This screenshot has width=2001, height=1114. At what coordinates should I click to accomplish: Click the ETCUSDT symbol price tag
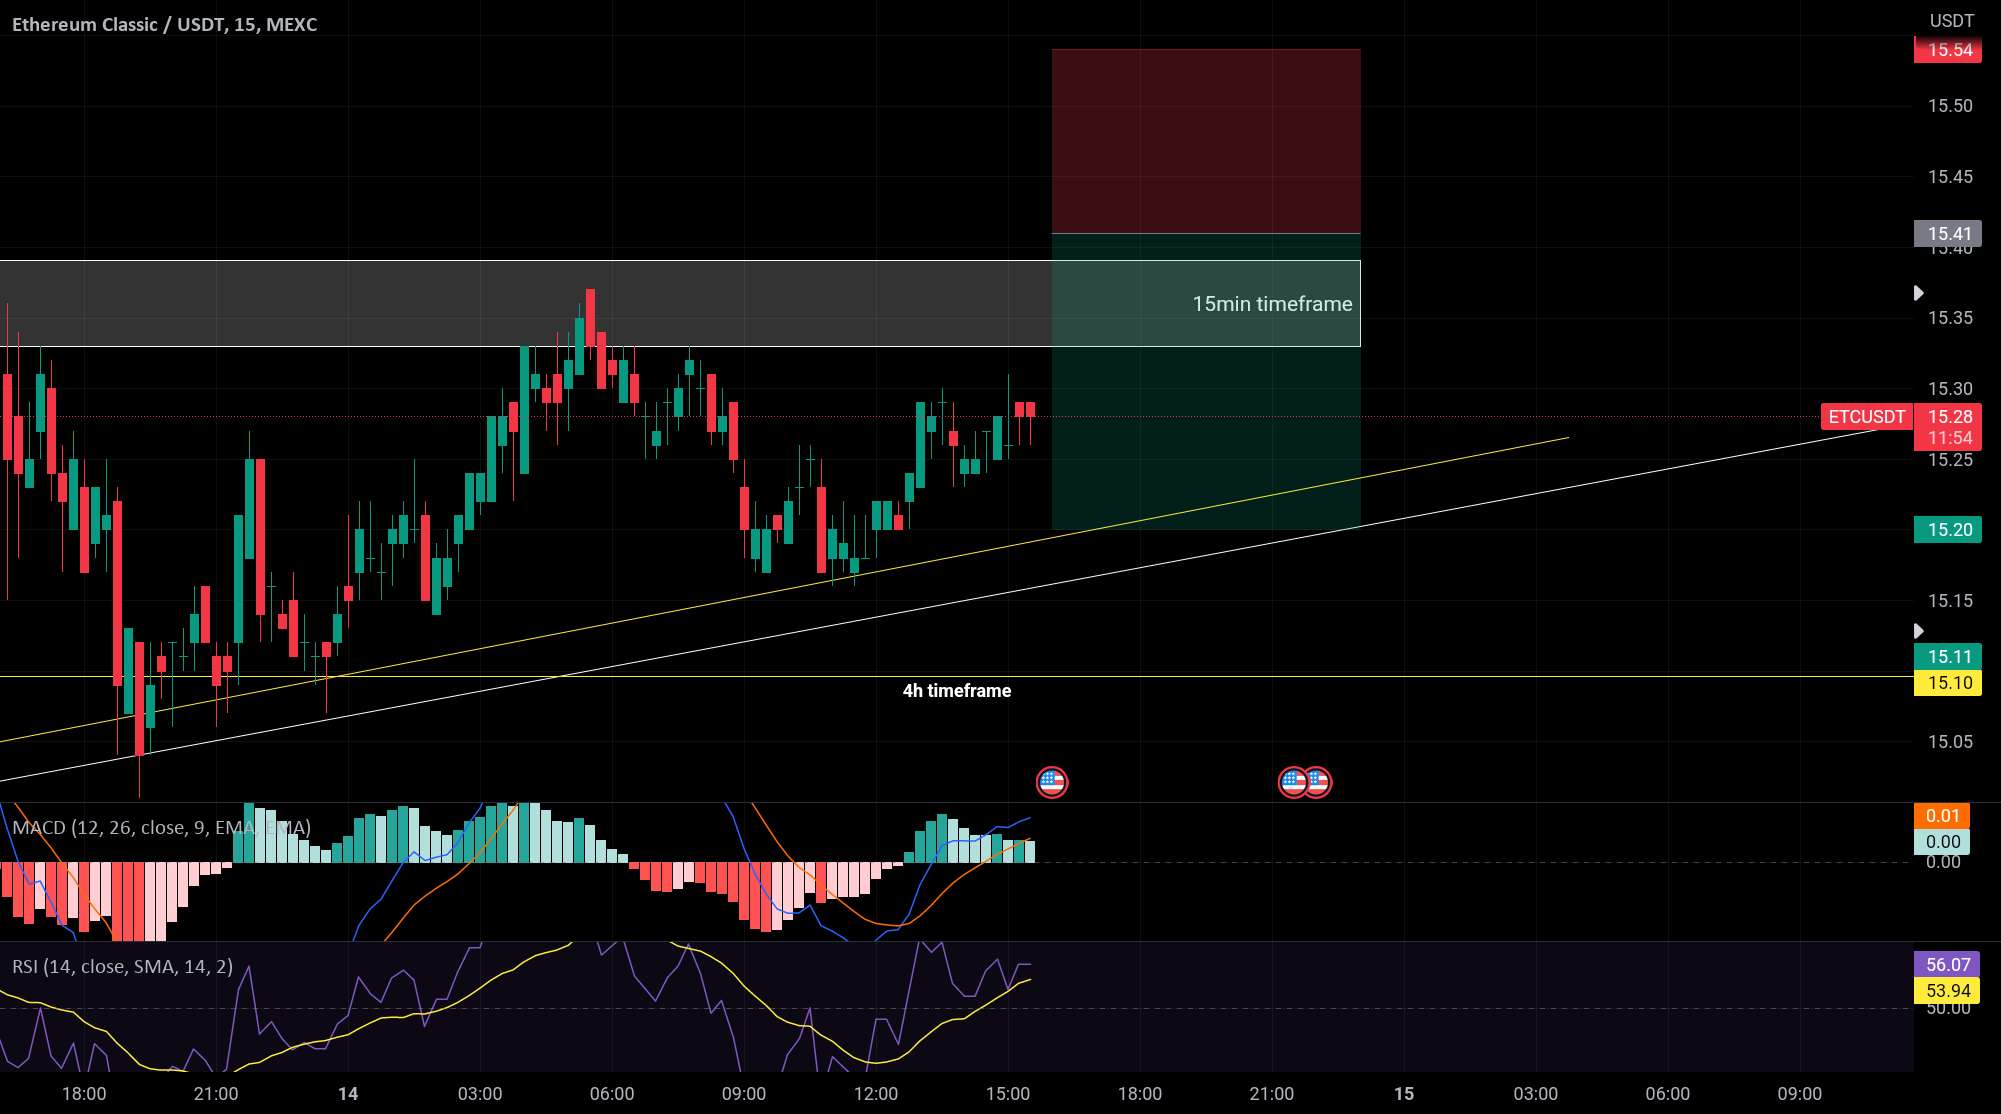point(1867,417)
